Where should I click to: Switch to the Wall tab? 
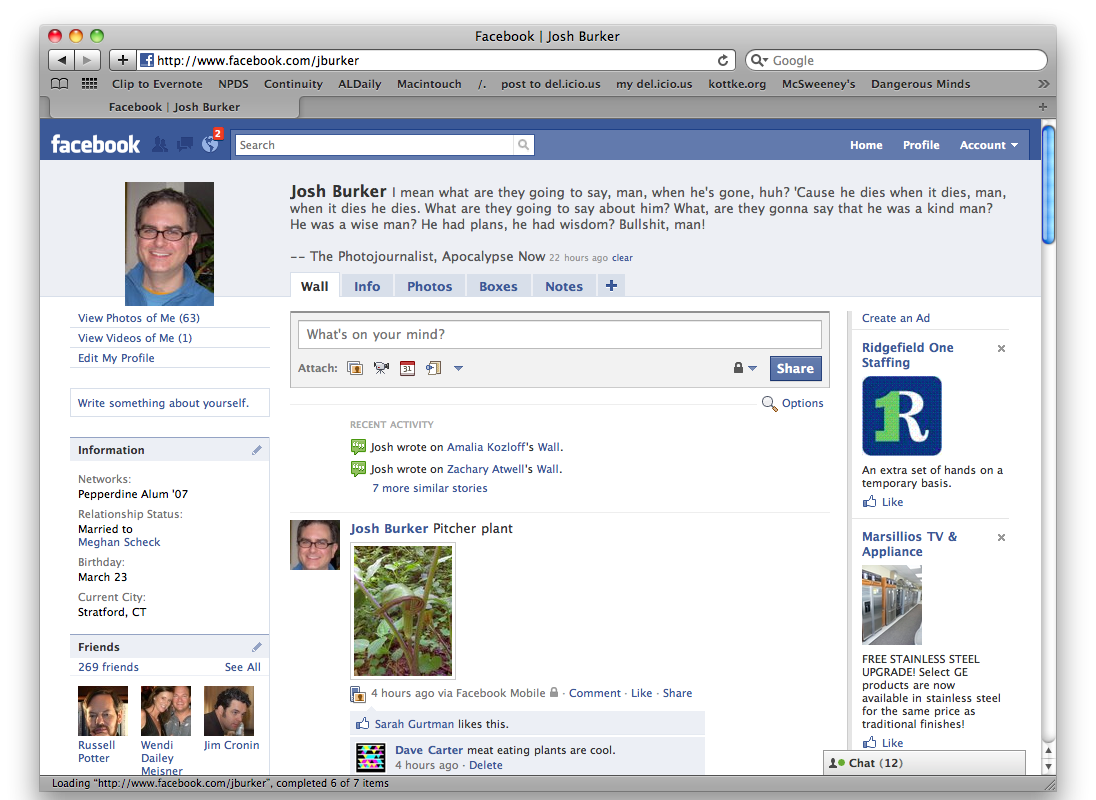(315, 286)
